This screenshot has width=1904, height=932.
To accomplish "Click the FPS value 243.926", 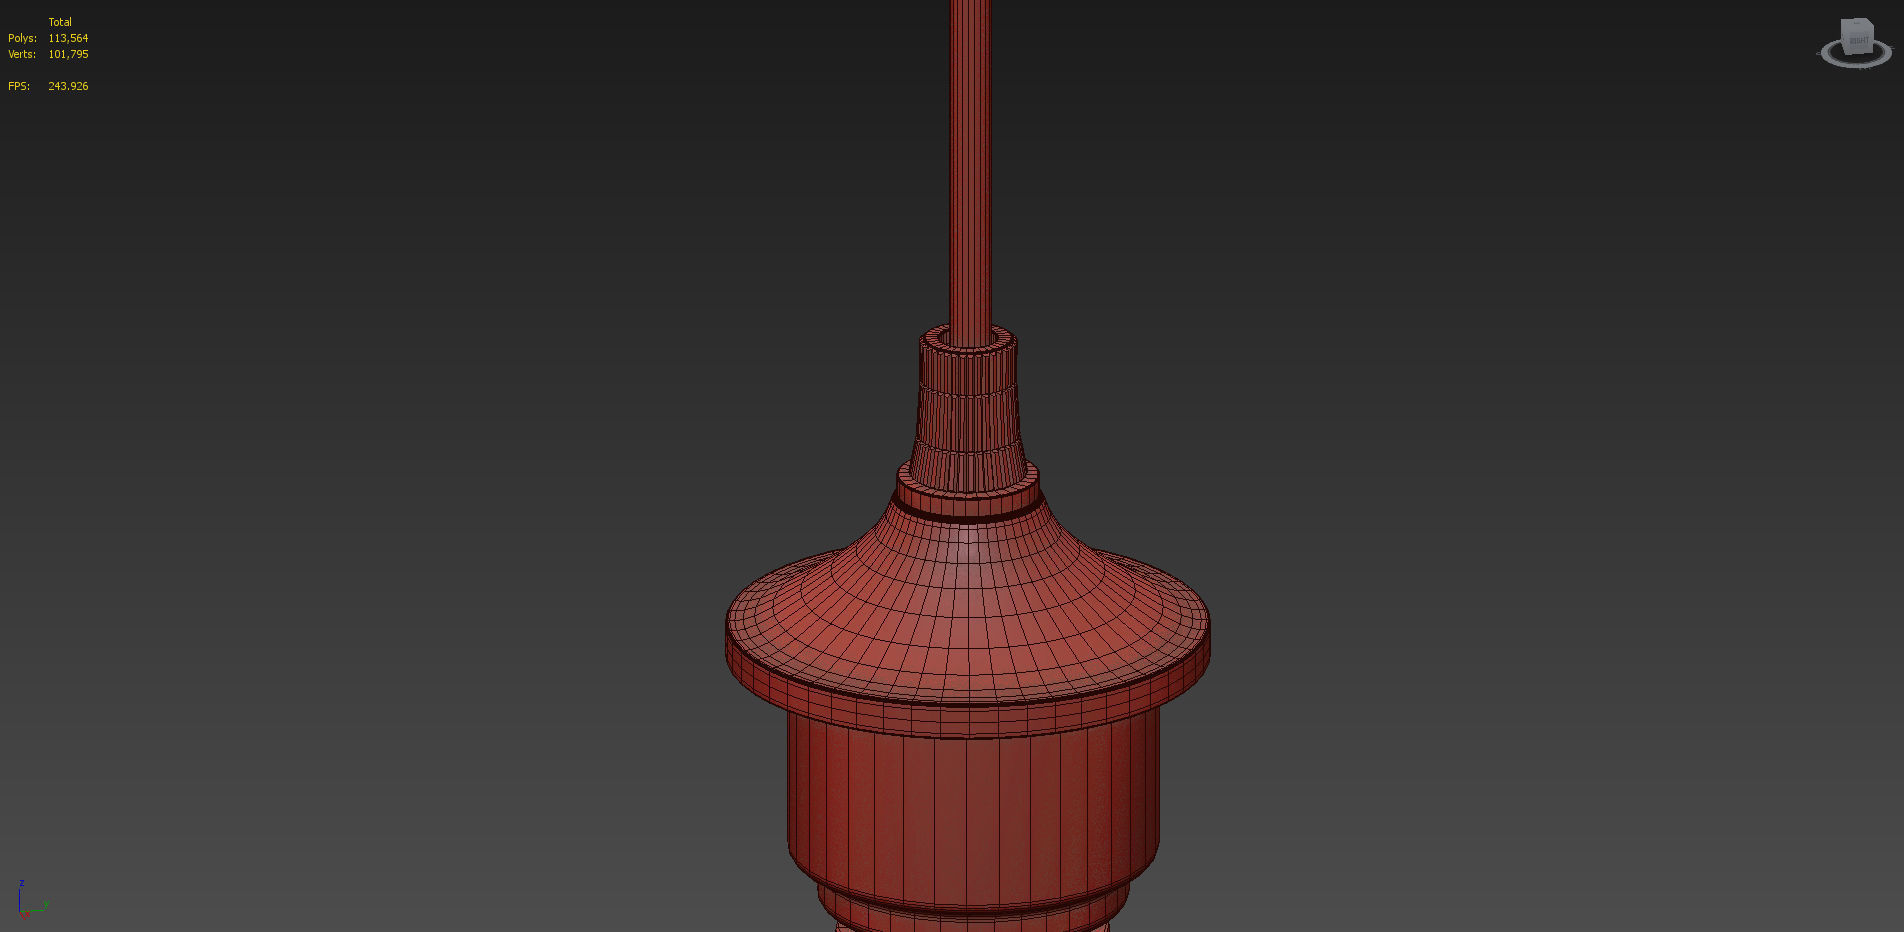I will click(68, 86).
